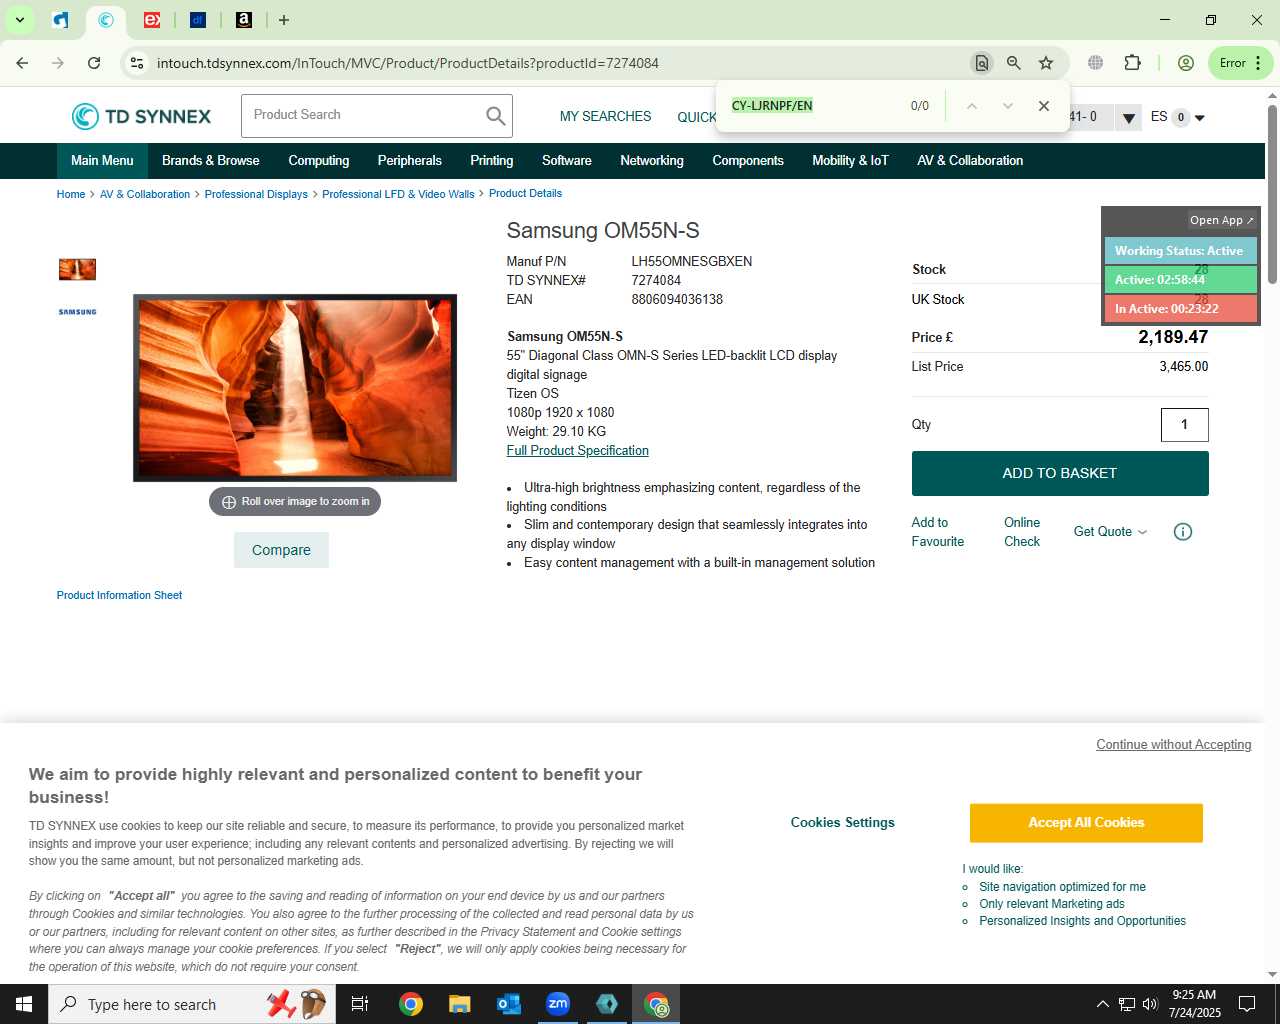
Task: Open Main Menu in navigation bar
Action: [x=102, y=161]
